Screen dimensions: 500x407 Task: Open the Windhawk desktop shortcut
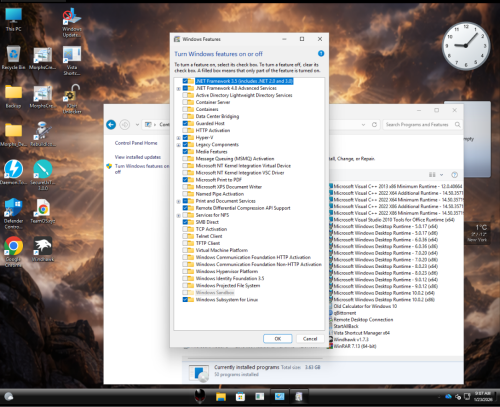point(43,249)
